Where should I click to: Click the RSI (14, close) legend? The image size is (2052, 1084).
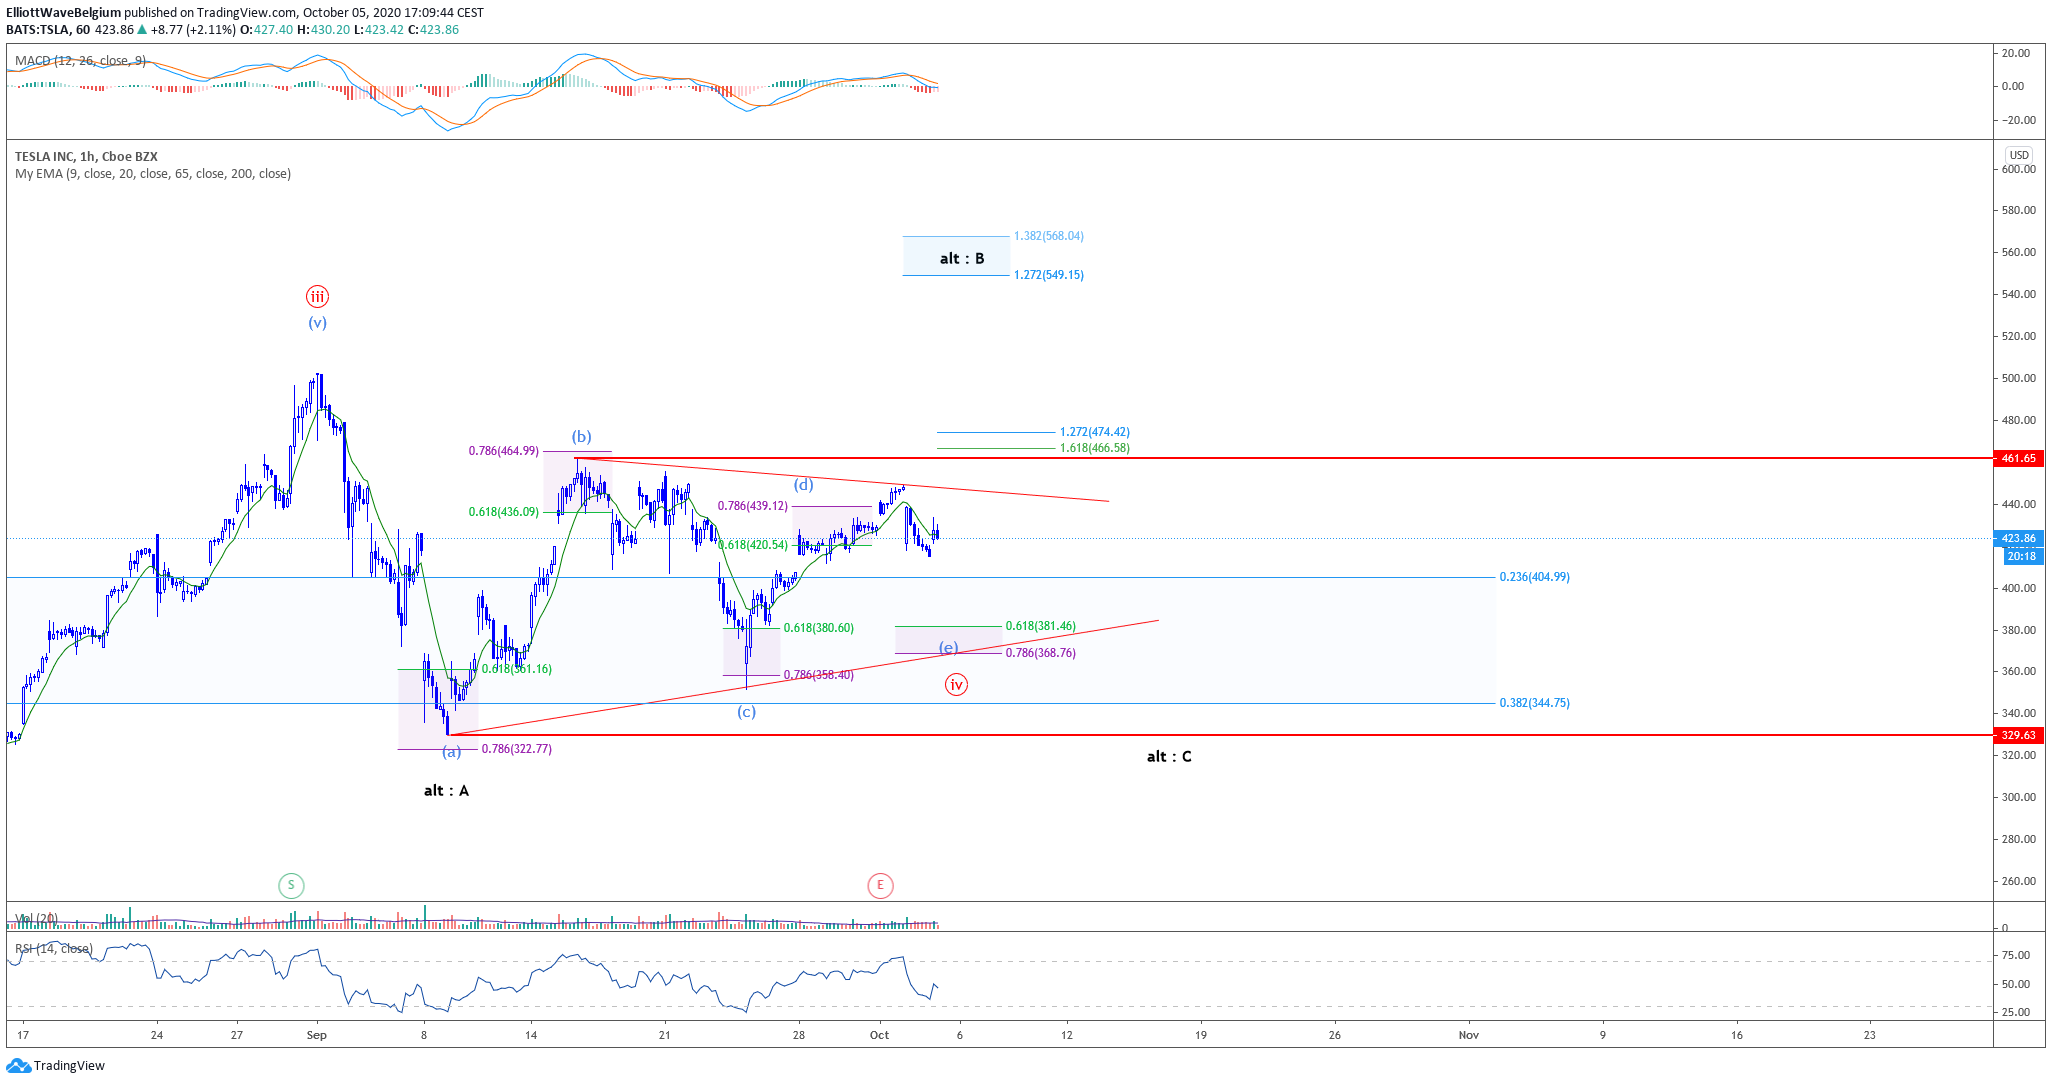point(54,949)
